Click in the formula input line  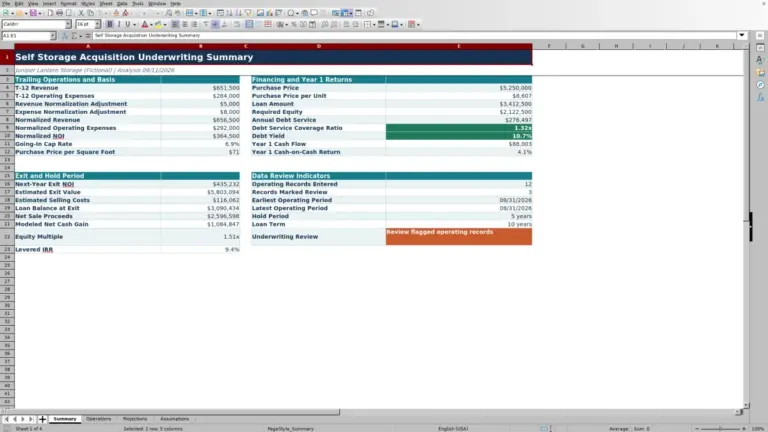415,35
